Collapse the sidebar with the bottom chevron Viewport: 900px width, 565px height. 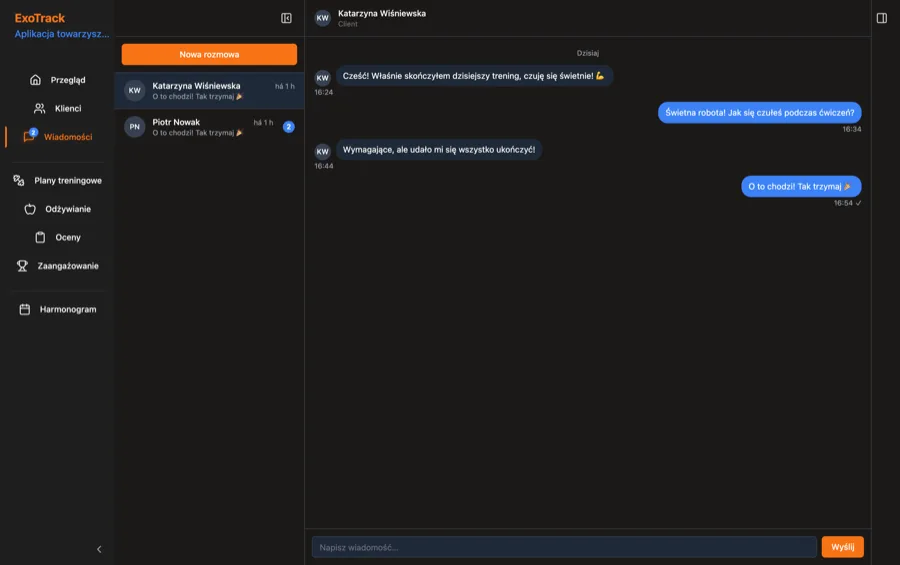pyautogui.click(x=99, y=549)
